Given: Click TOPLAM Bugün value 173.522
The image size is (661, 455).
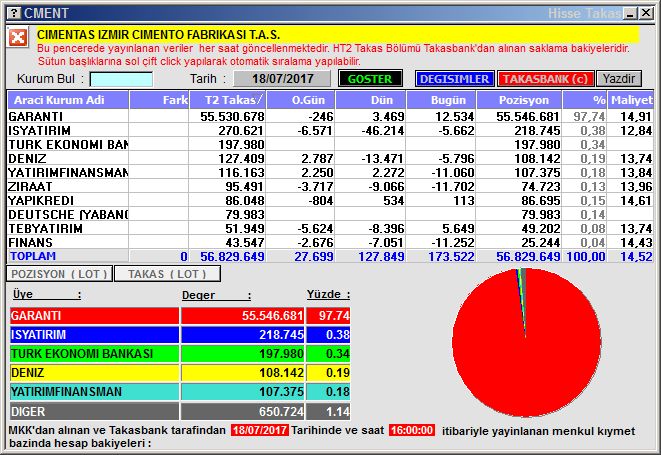Looking at the screenshot, I should point(451,256).
